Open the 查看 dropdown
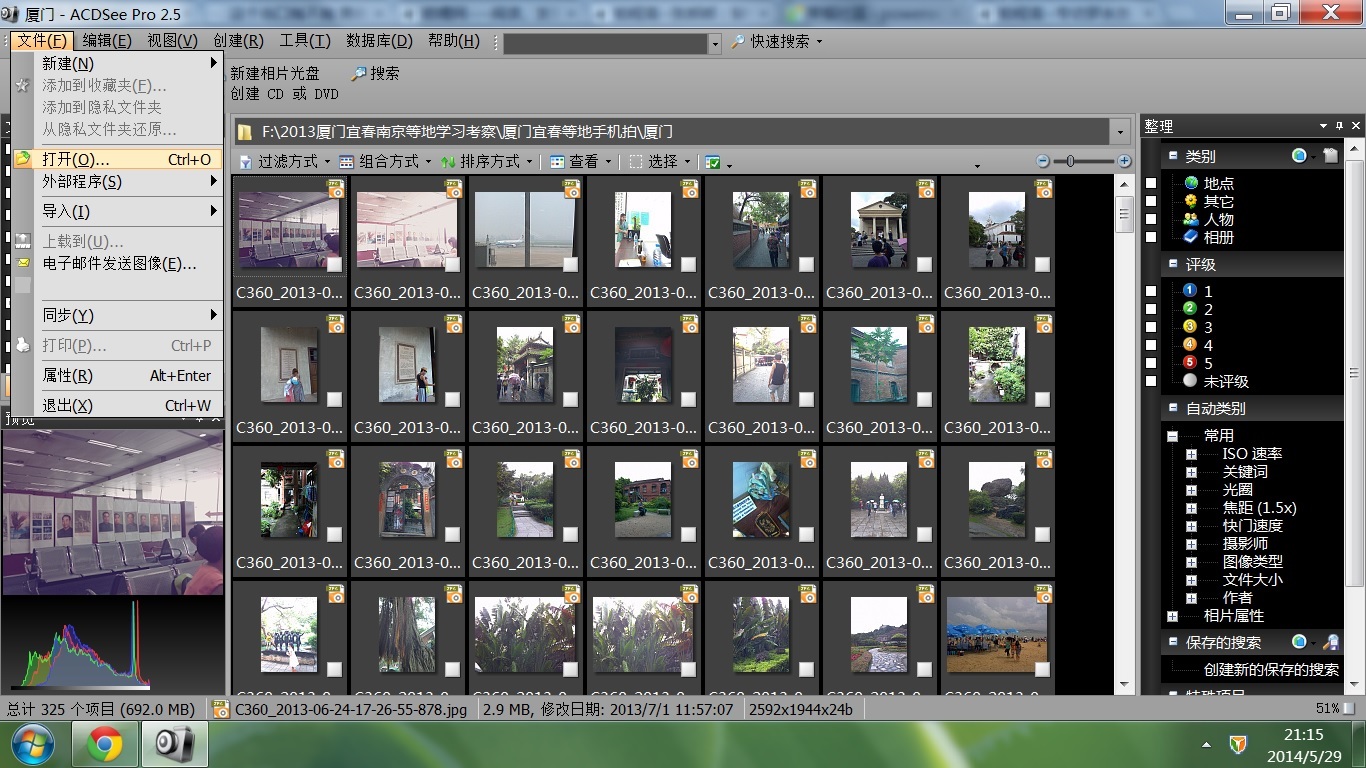The height and width of the screenshot is (768, 1366). tap(581, 161)
